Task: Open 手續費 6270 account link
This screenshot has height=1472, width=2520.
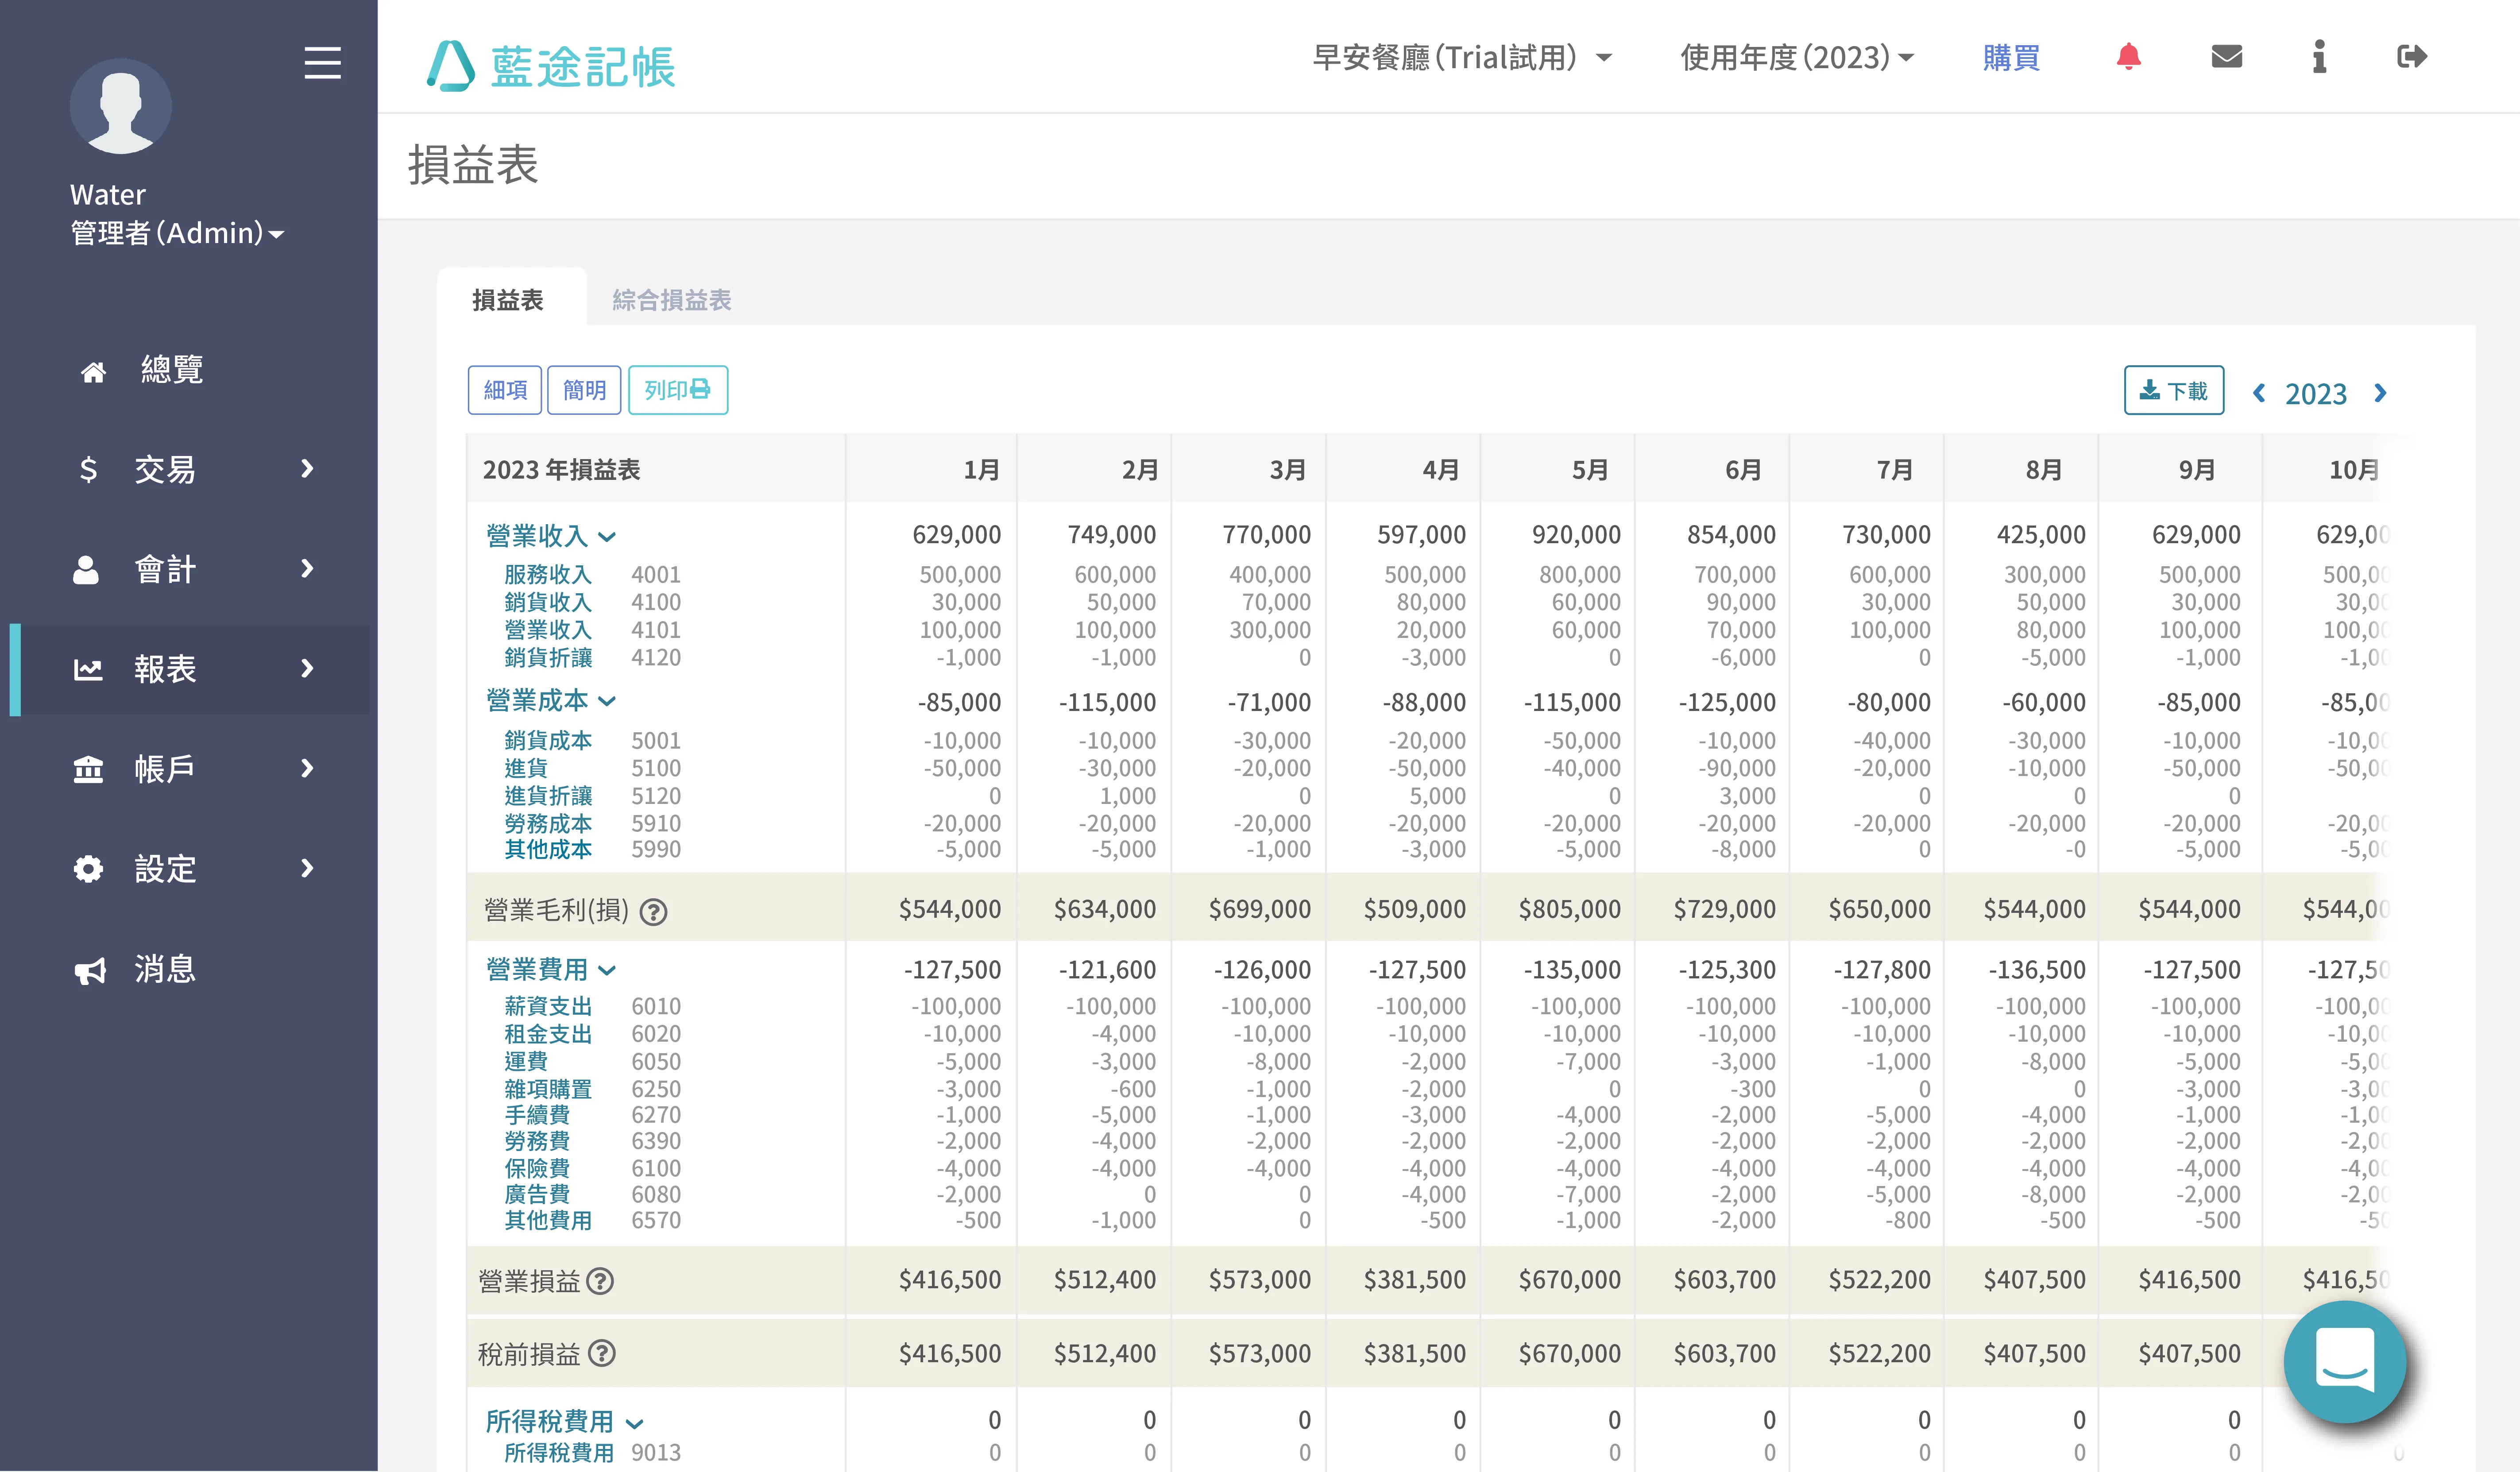Action: point(537,1115)
